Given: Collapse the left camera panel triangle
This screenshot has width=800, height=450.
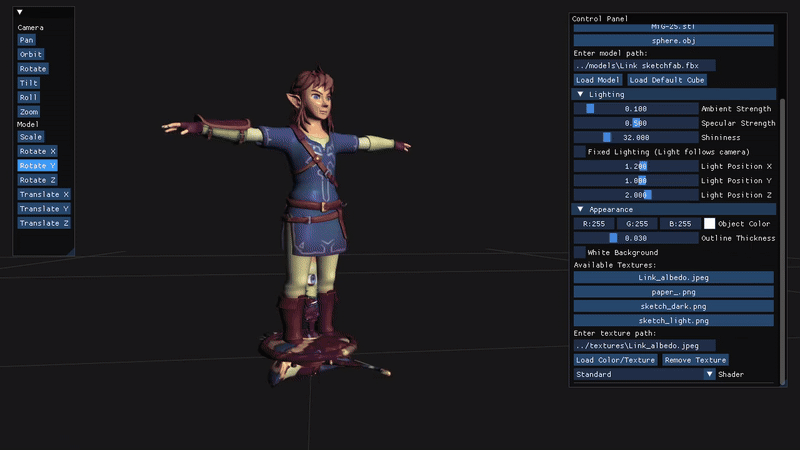Looking at the screenshot, I should (19, 12).
